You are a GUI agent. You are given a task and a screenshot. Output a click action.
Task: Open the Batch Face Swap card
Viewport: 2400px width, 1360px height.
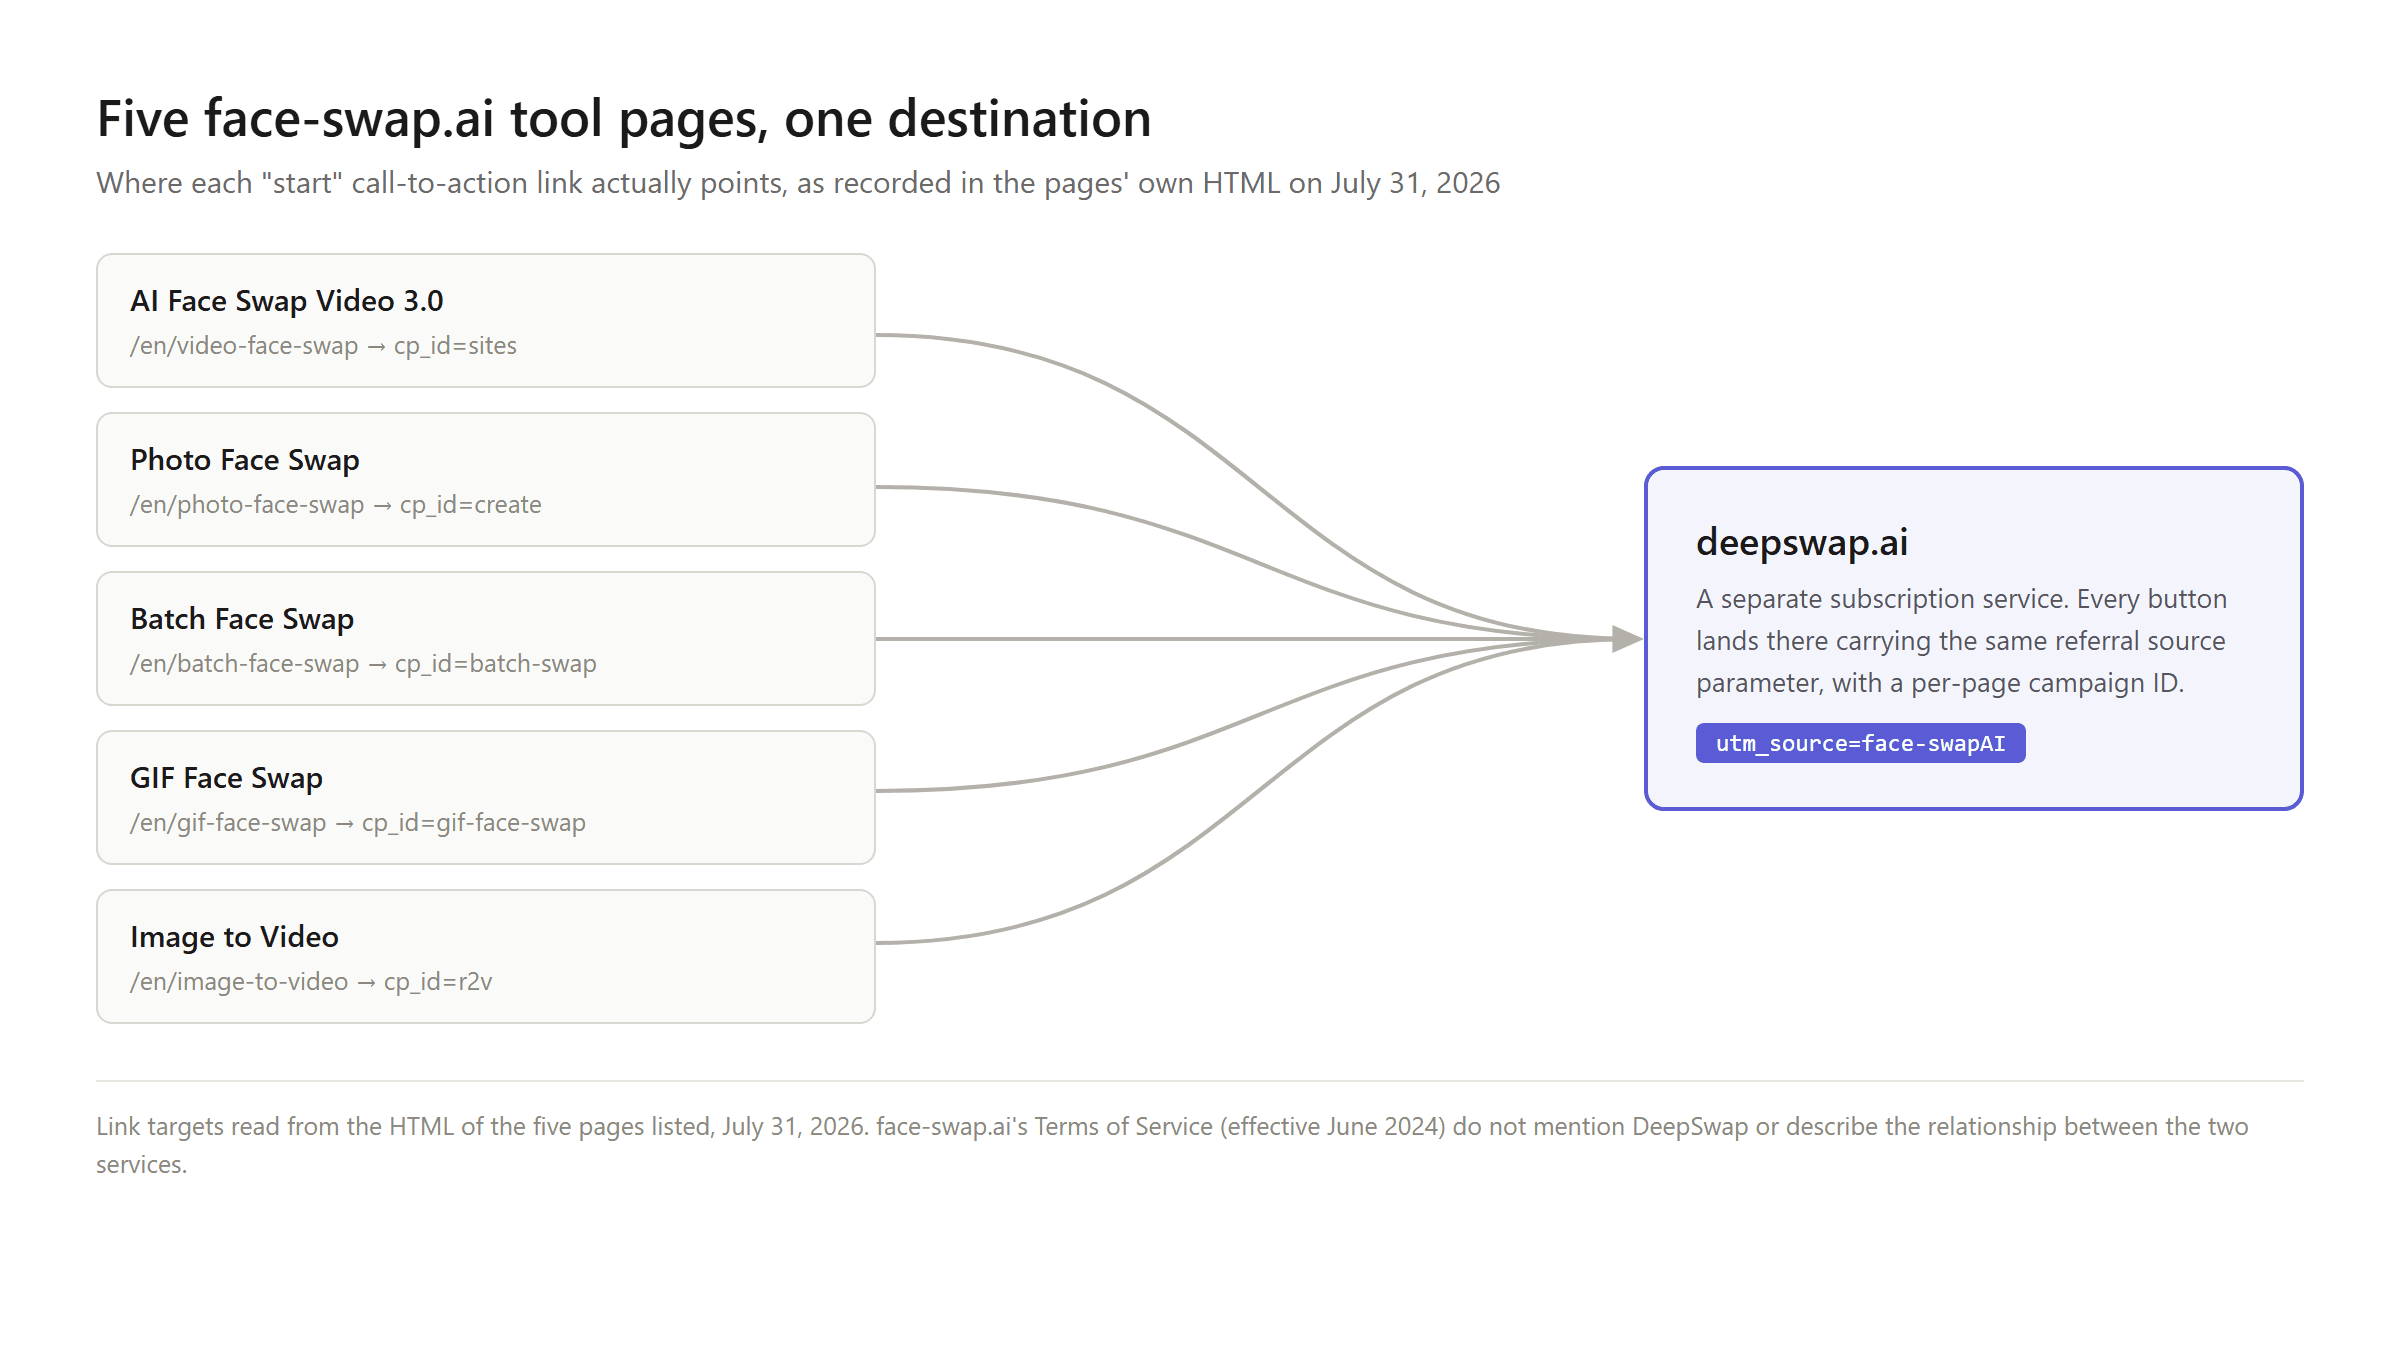pos(486,638)
